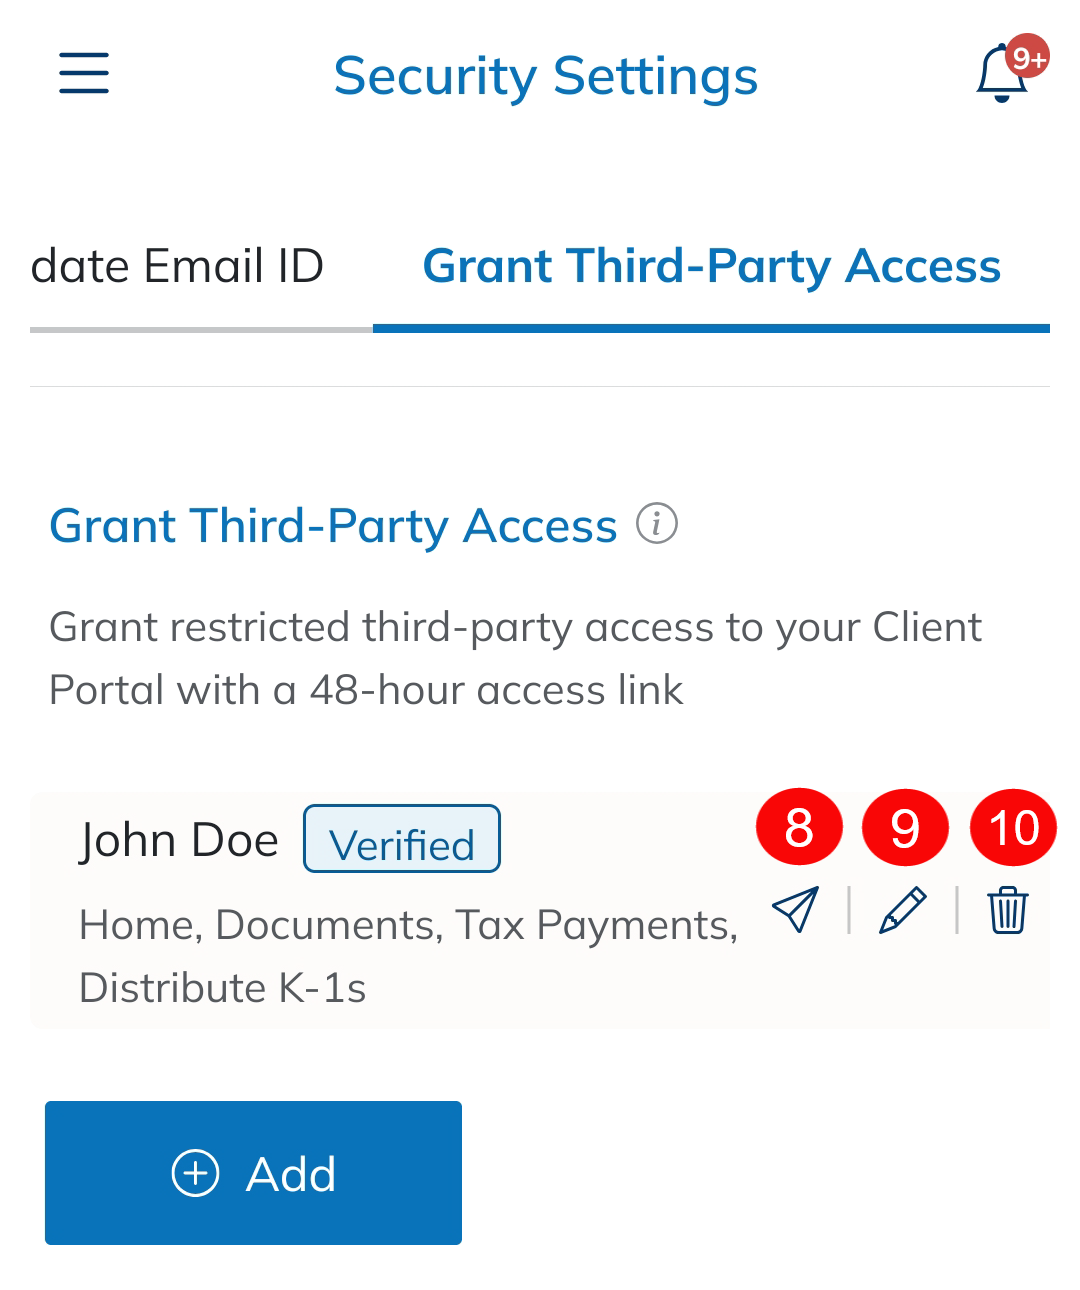The width and height of the screenshot is (1080, 1290).
Task: Send the access link to John Doe
Action: click(796, 910)
